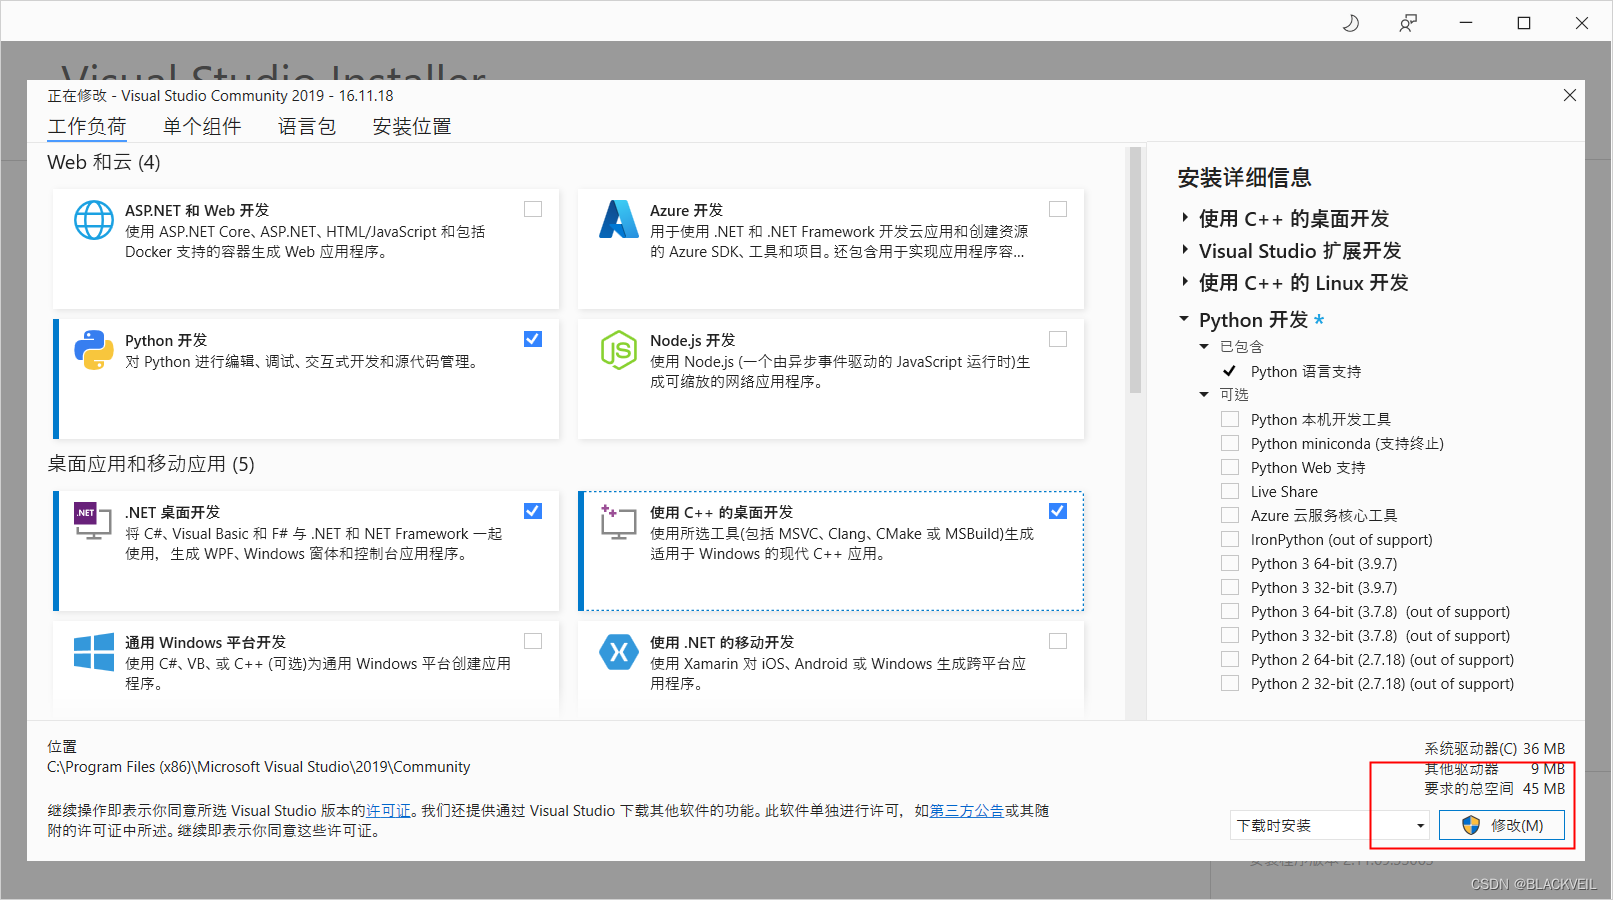This screenshot has height=900, width=1613.
Task: Check Python 3 64-bit (3.9.7) option
Action: 1230,563
